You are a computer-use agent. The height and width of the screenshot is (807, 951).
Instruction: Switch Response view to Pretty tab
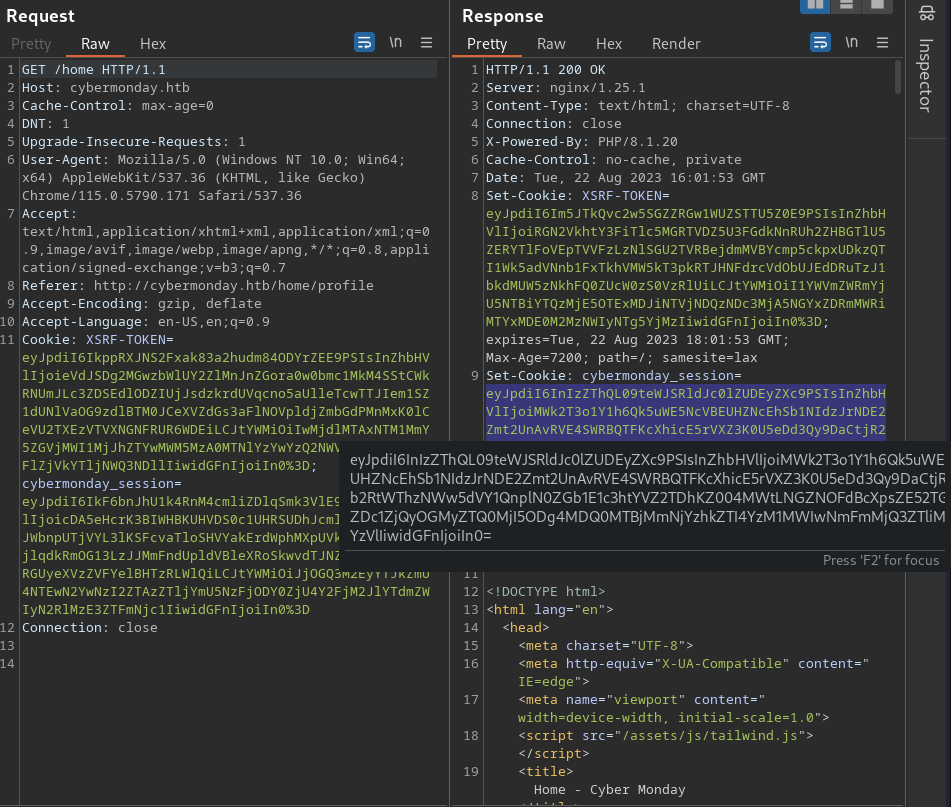click(x=487, y=44)
